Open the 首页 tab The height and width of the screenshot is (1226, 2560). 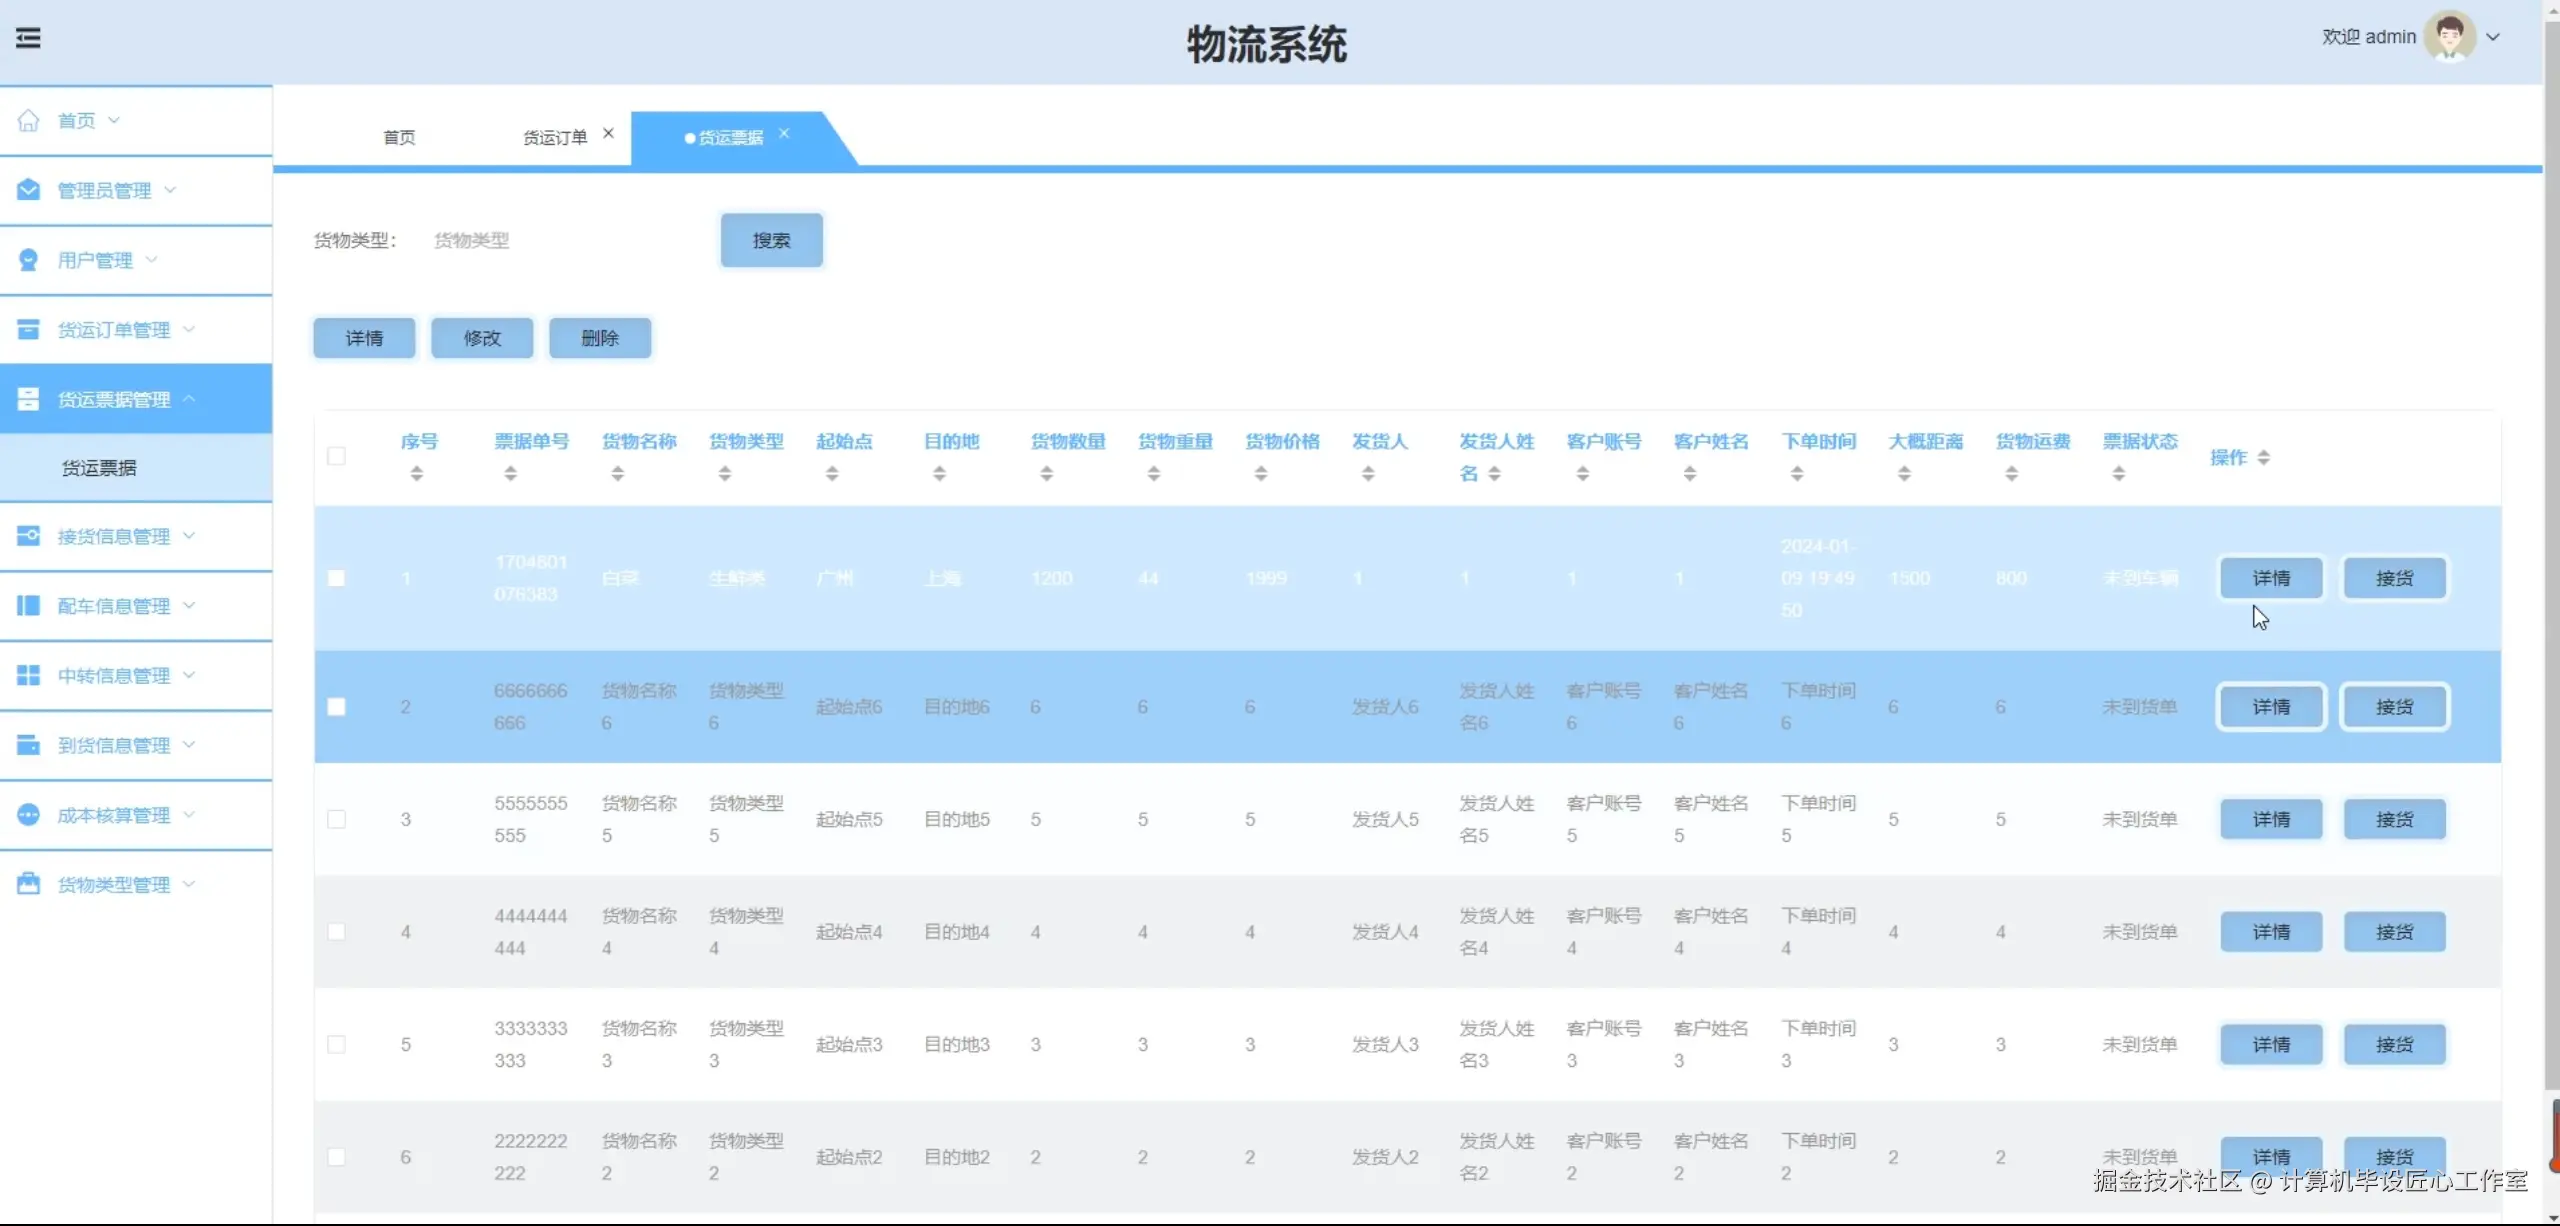(399, 137)
